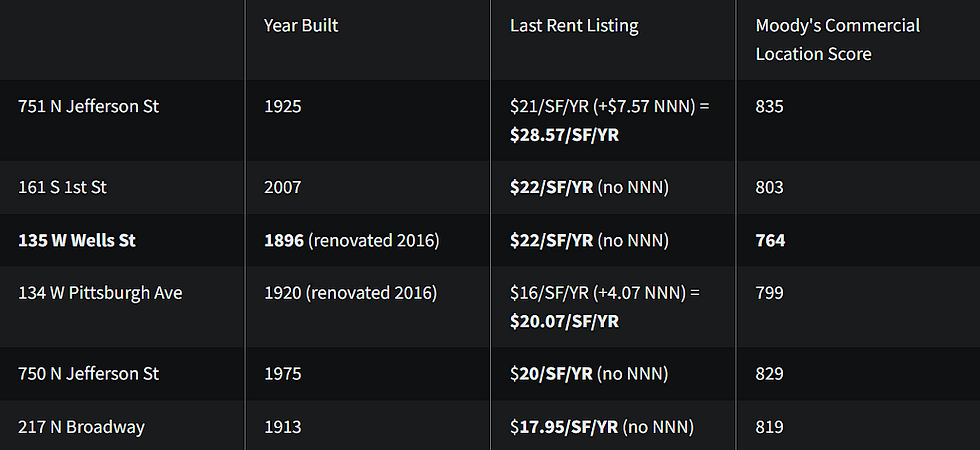Viewport: 980px width, 450px height.
Task: Select the 217 N Broadway address cell
Action: 81,428
